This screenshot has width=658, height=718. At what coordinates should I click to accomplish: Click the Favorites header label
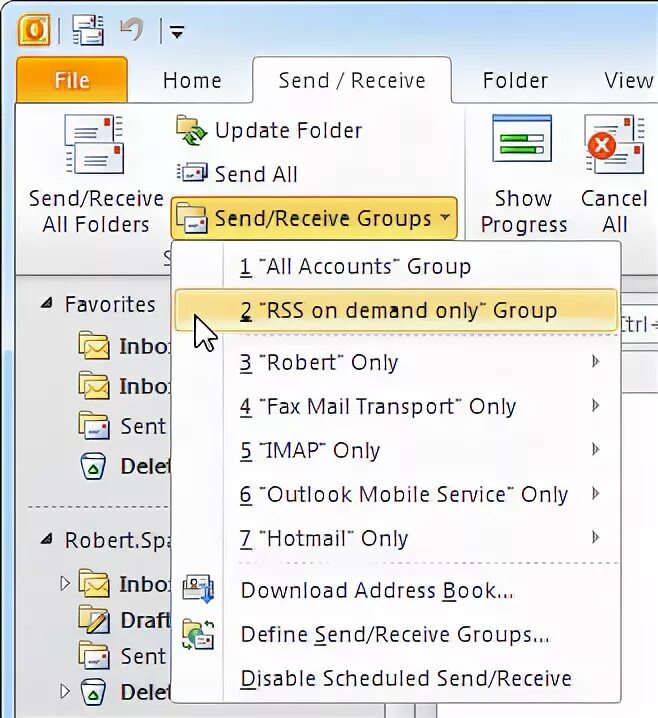click(110, 305)
